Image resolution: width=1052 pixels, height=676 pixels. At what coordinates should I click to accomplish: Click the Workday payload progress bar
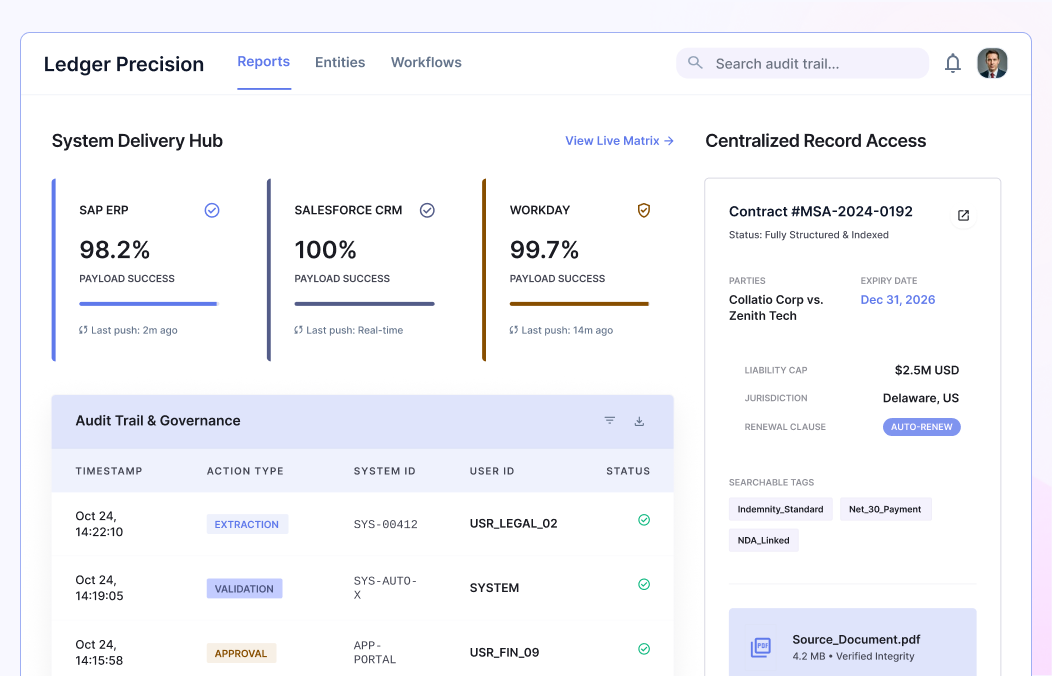580,304
